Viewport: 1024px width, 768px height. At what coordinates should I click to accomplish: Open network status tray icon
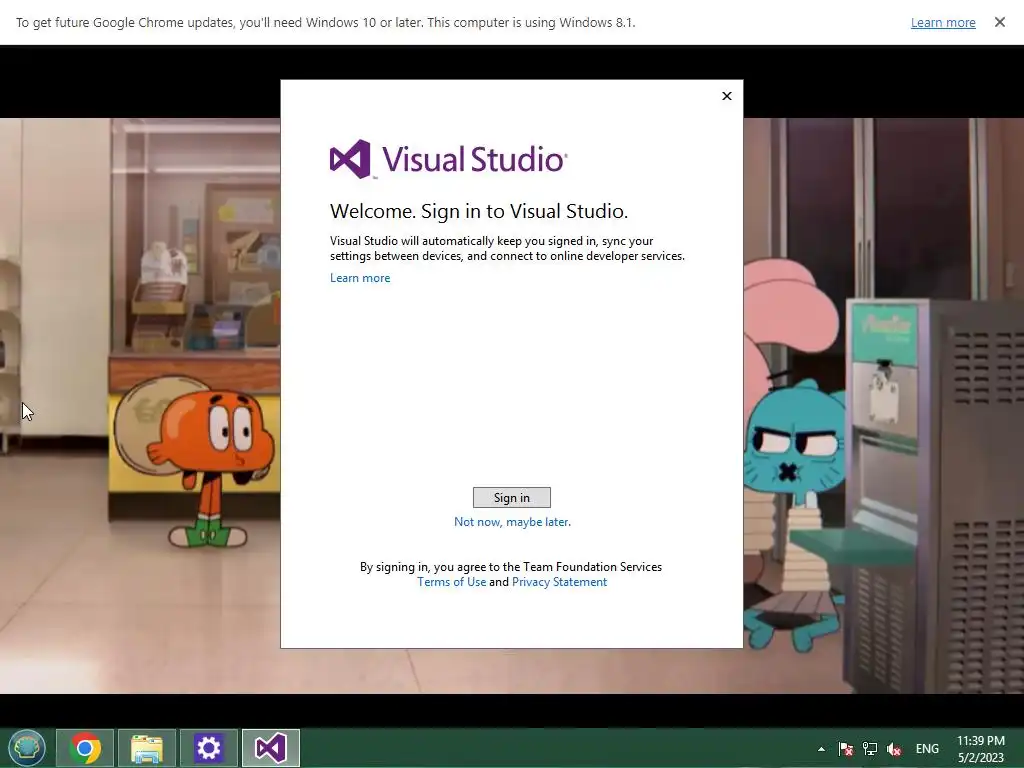pyautogui.click(x=870, y=749)
